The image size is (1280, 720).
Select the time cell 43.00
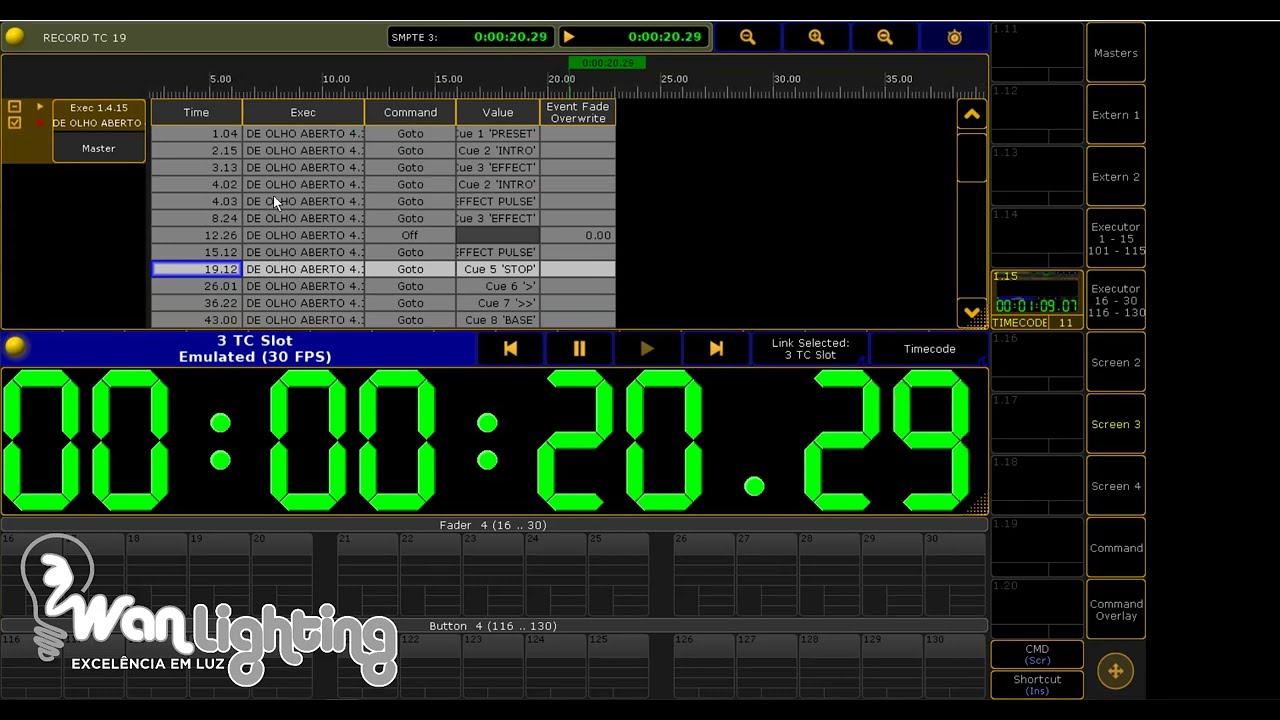point(196,320)
